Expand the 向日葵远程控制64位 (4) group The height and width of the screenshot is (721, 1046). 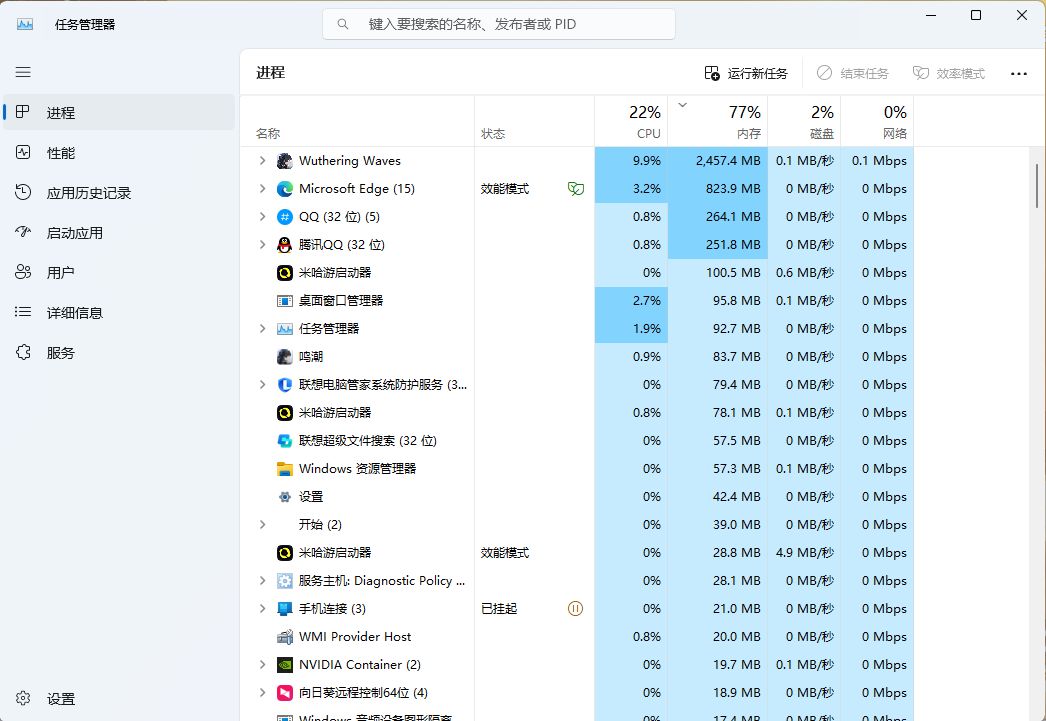pos(262,693)
